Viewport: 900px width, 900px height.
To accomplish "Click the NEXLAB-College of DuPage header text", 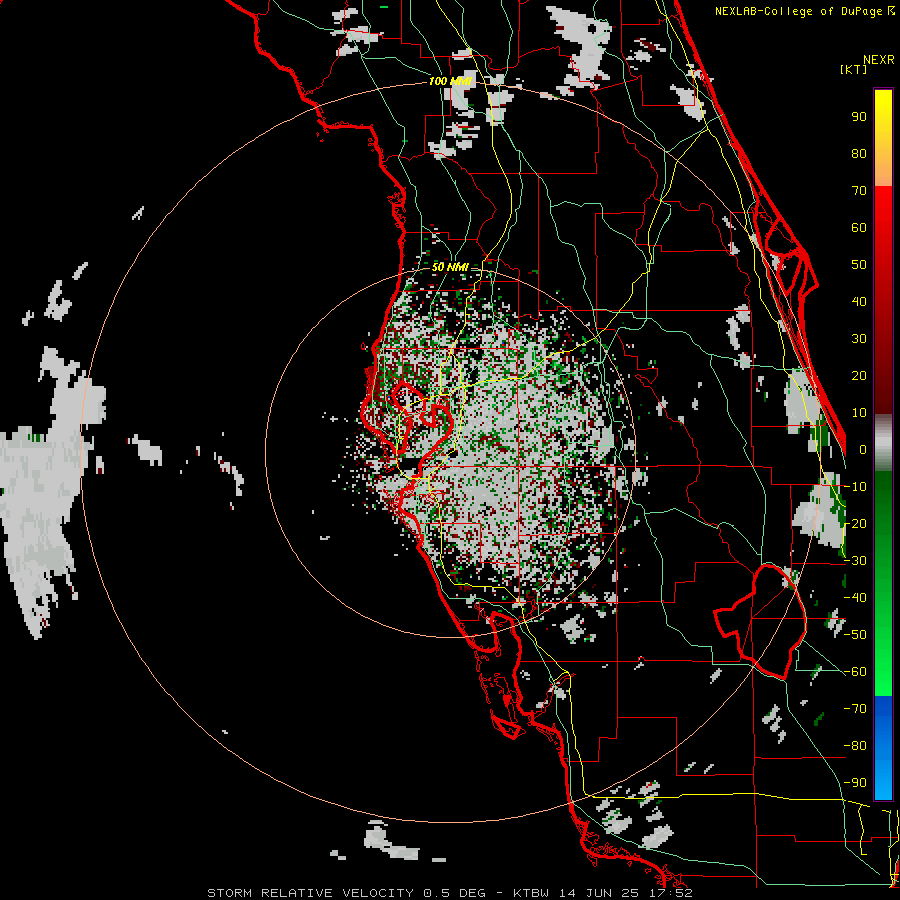I will [804, 11].
